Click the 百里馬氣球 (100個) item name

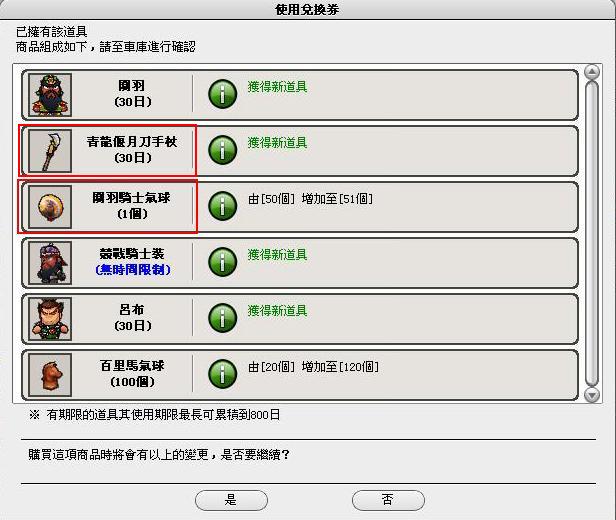point(132,374)
